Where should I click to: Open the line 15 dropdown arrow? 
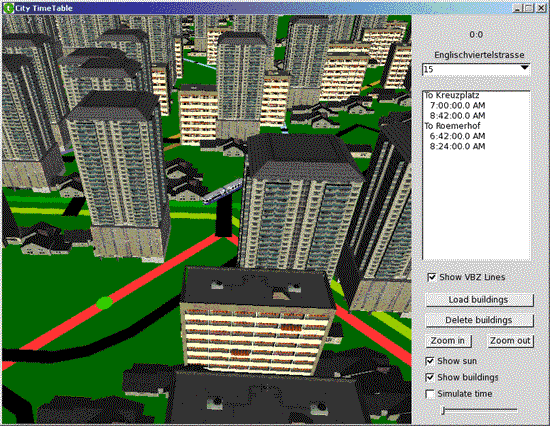524,67
